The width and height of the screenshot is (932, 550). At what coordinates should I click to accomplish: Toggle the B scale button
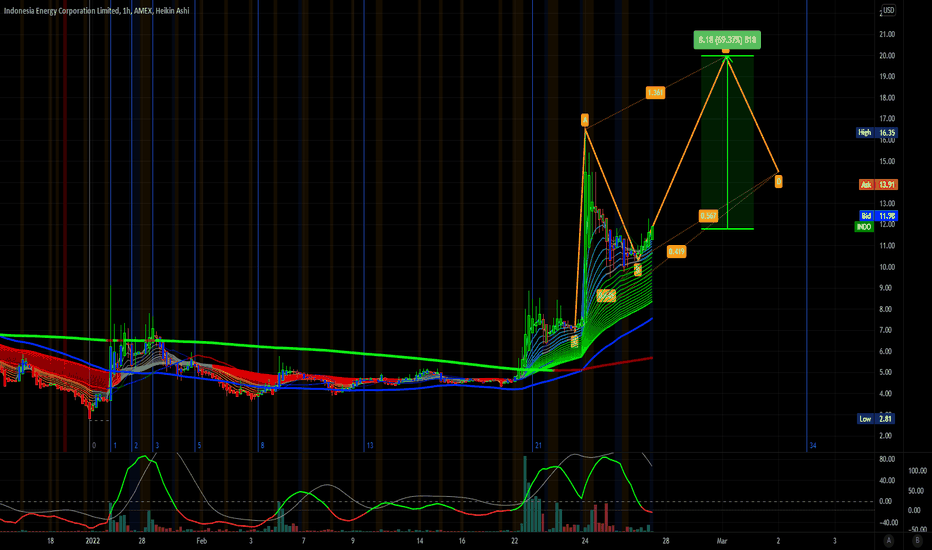pyautogui.click(x=917, y=540)
